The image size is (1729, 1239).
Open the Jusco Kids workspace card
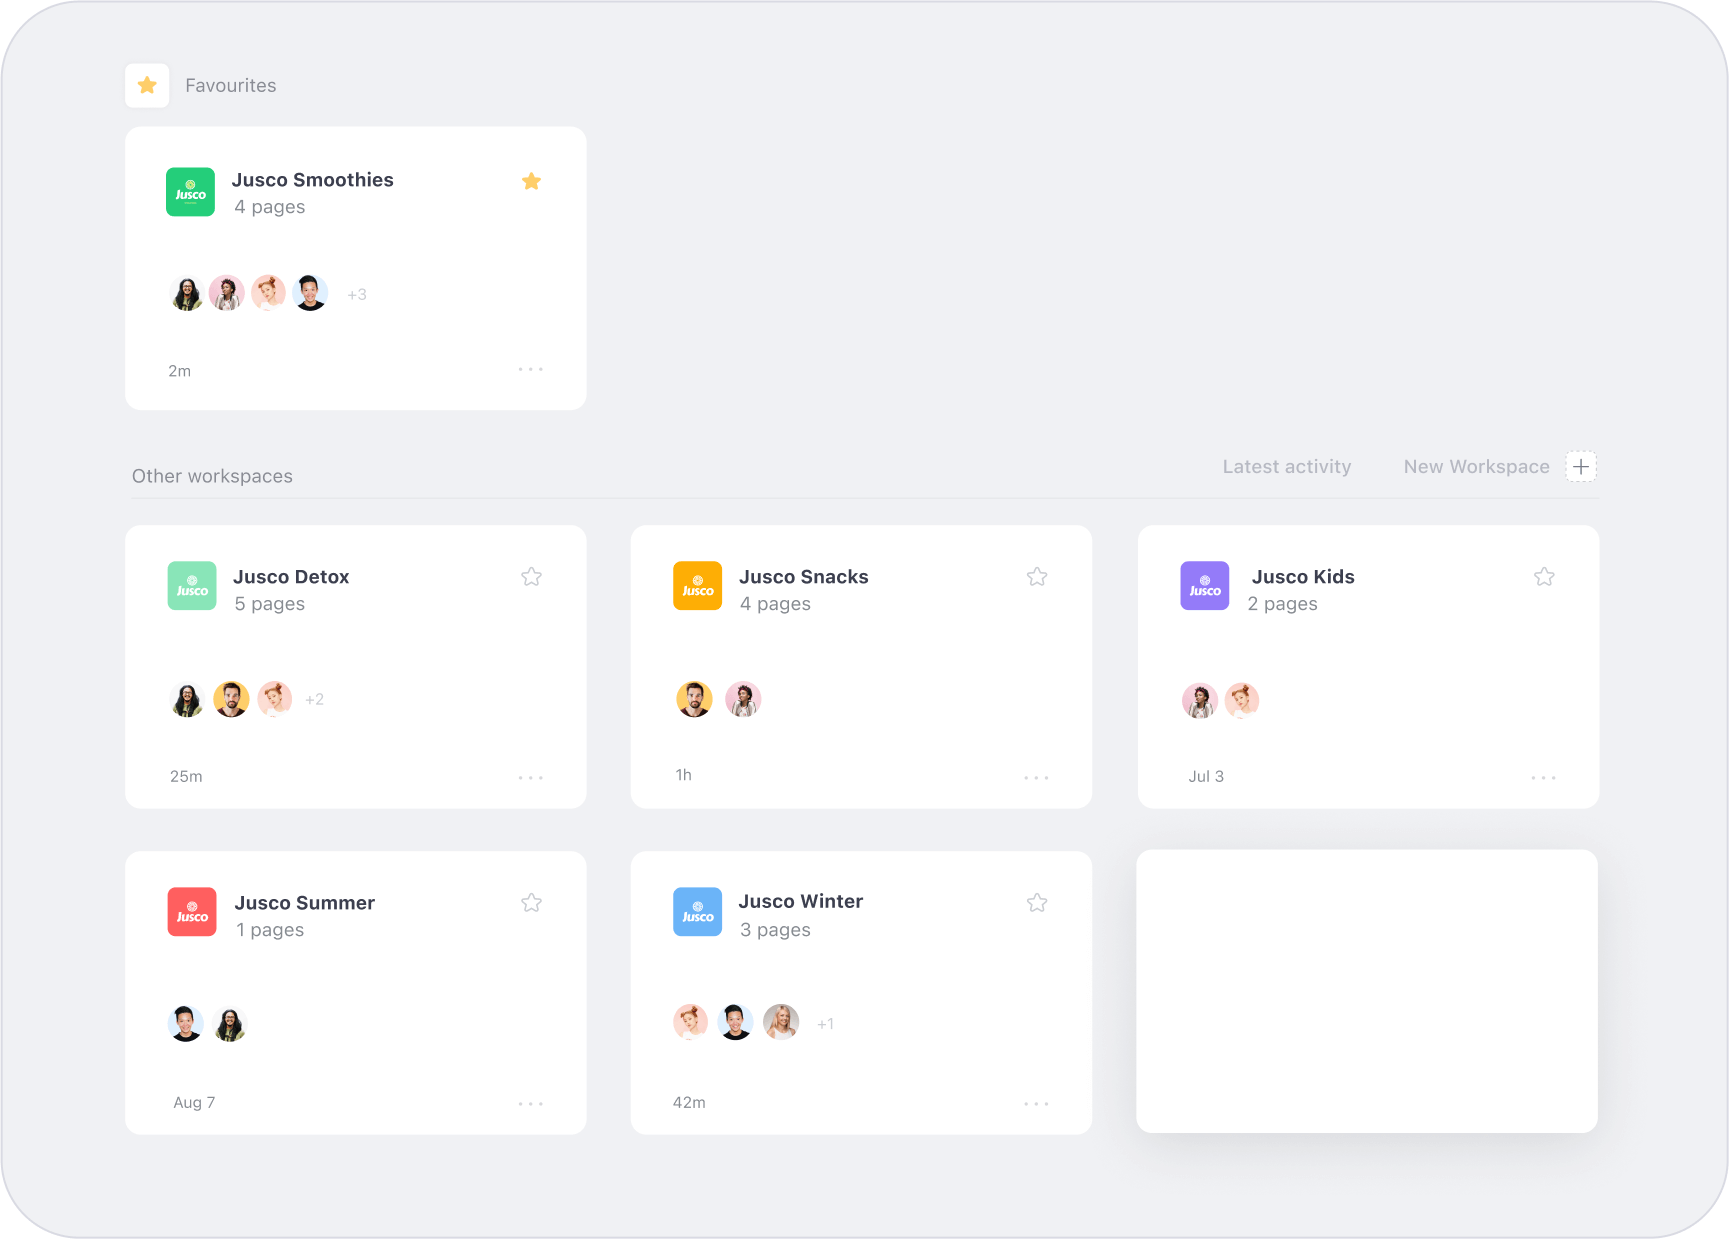[x=1367, y=666]
